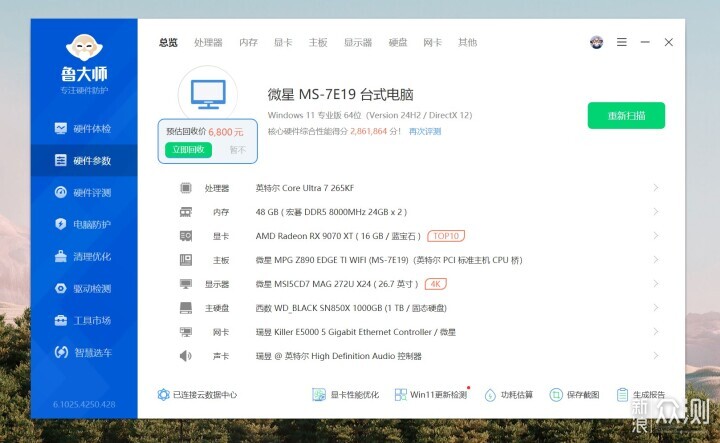Switch to the 处理器 tab
720x443 pixels.
point(208,43)
